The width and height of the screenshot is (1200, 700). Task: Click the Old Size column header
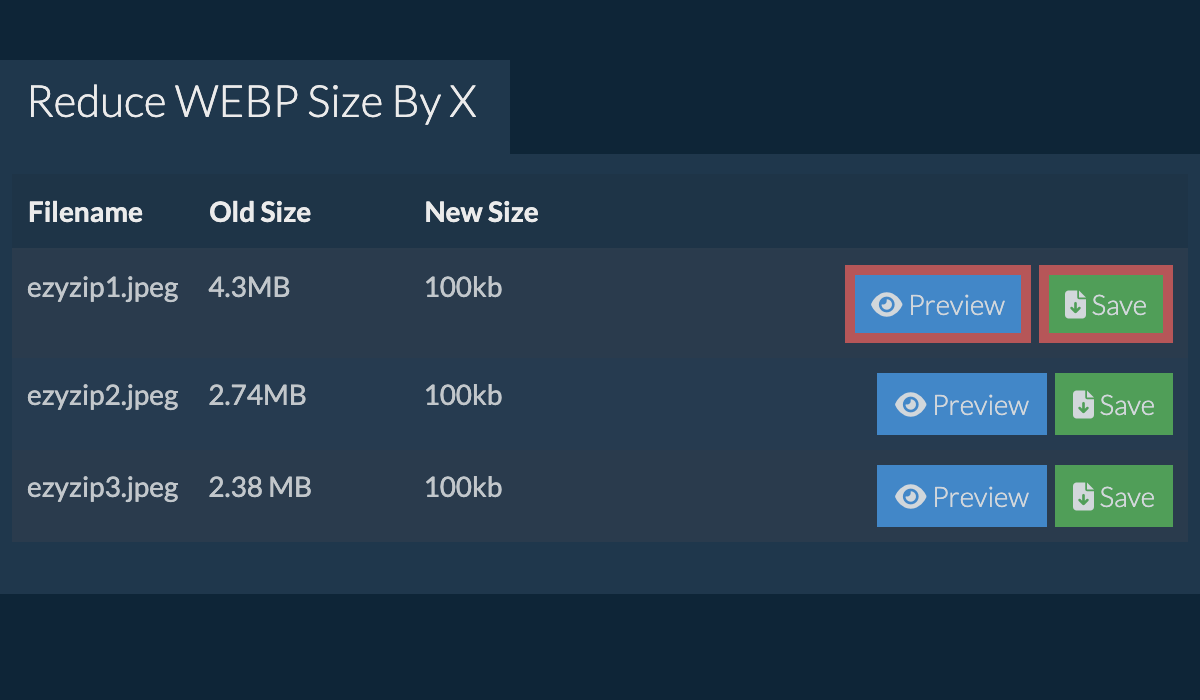click(260, 212)
